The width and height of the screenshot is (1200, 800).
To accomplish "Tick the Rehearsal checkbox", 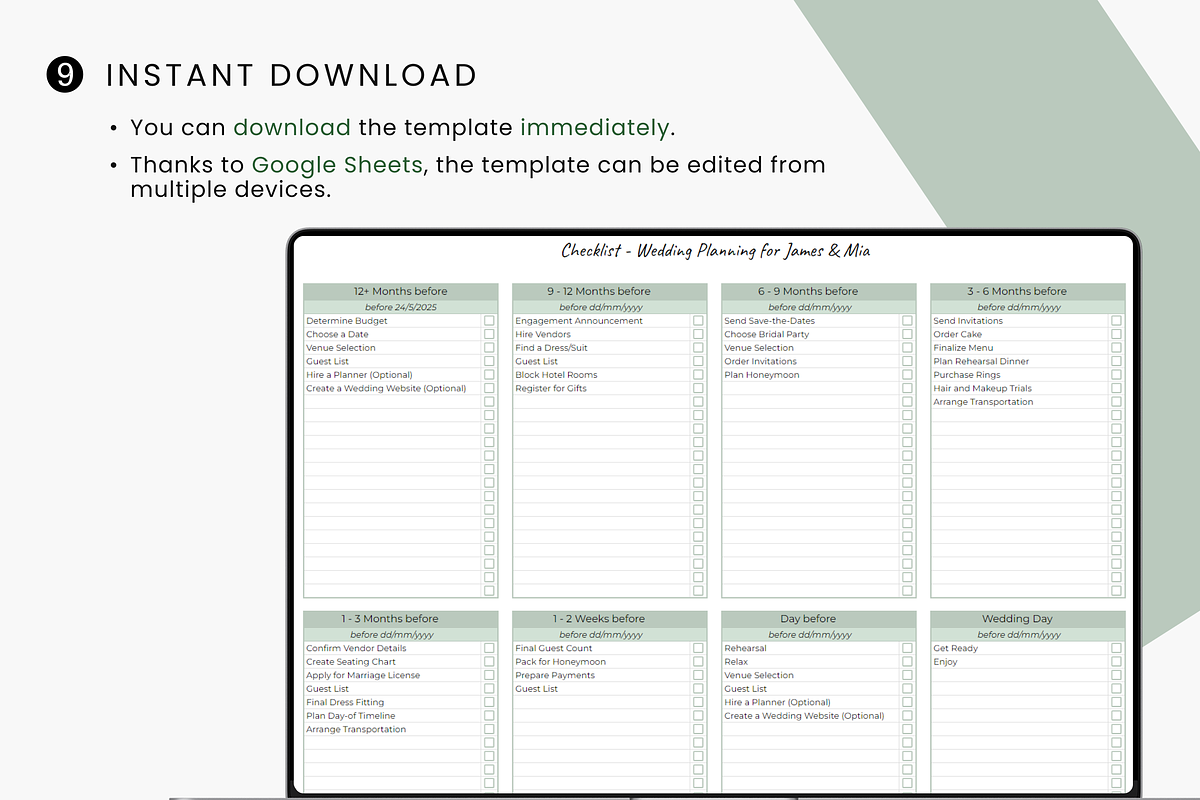I will coord(907,648).
